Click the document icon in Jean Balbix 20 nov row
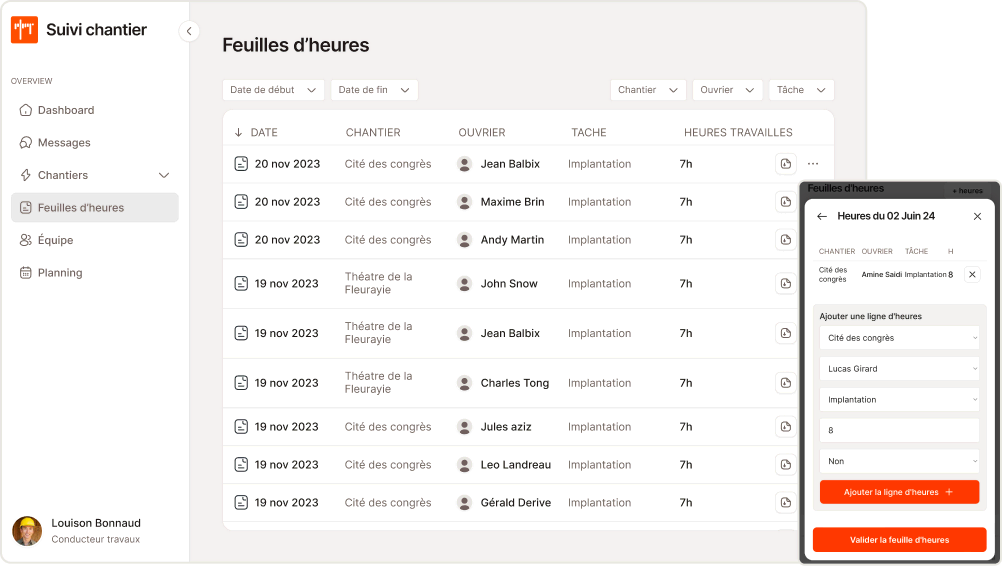This screenshot has width=1003, height=566. click(x=241, y=164)
